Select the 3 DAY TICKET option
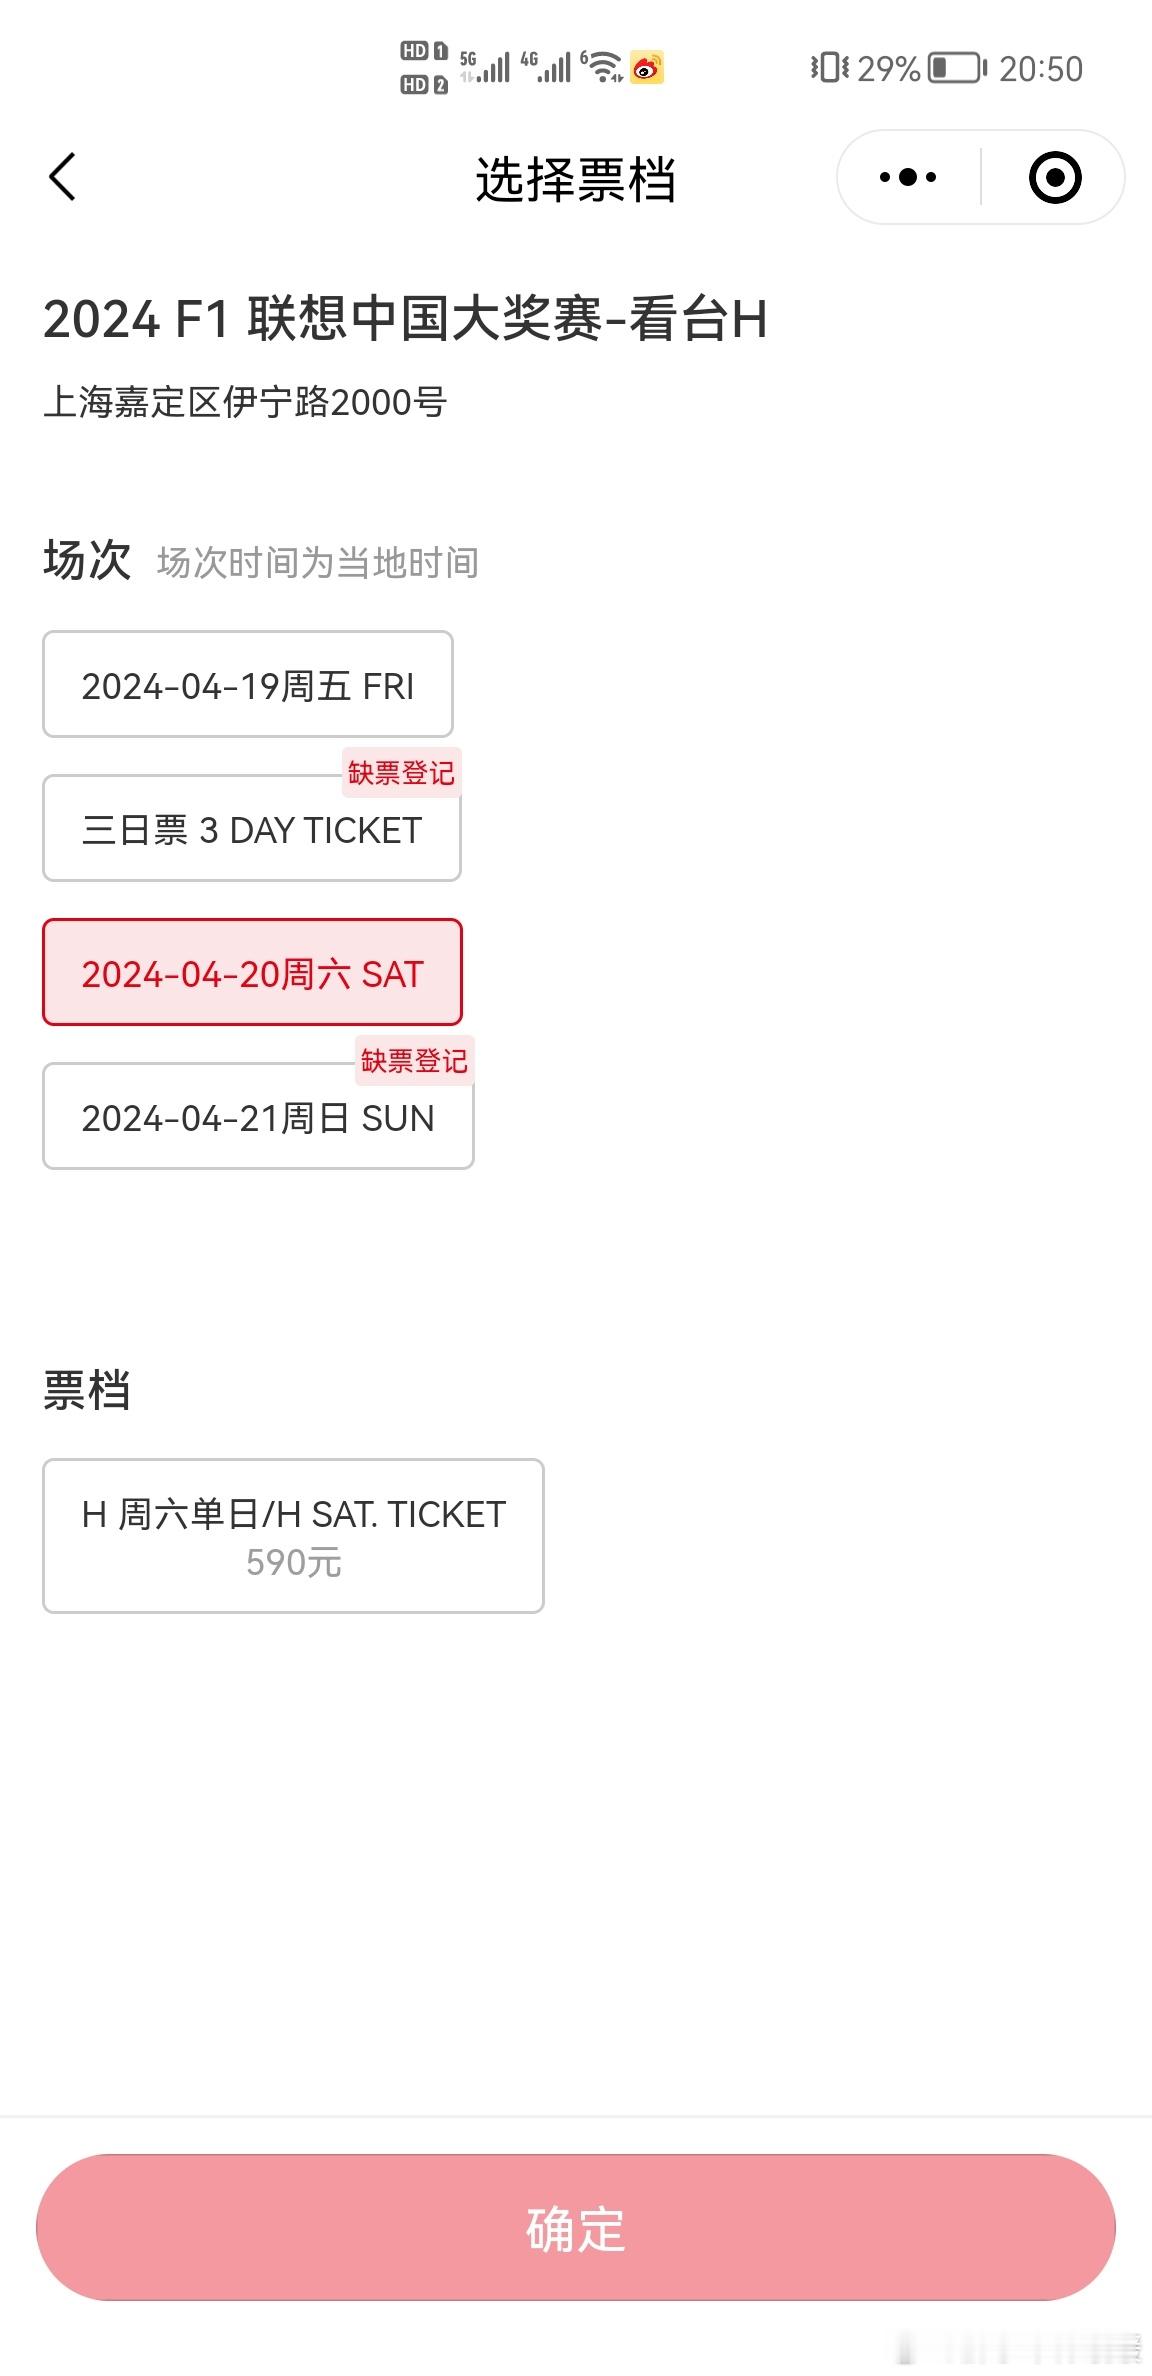Viewport: 1152px width, 2376px height. [x=252, y=829]
